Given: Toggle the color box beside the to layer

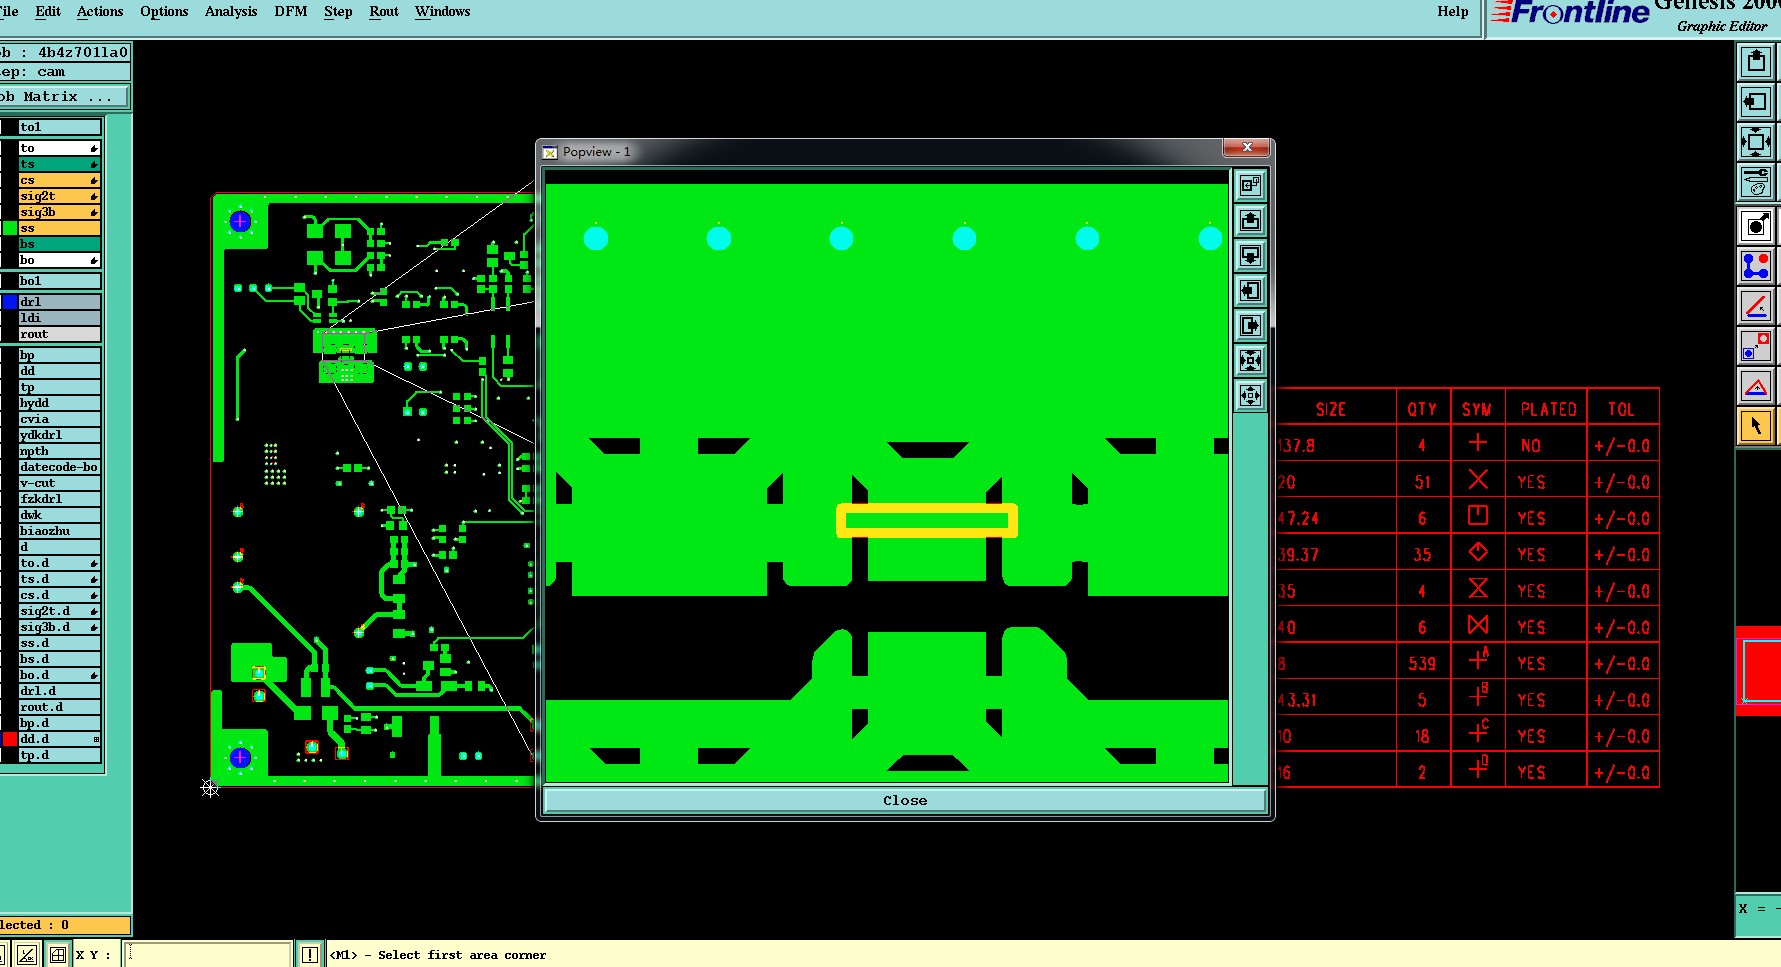Looking at the screenshot, I should point(10,148).
